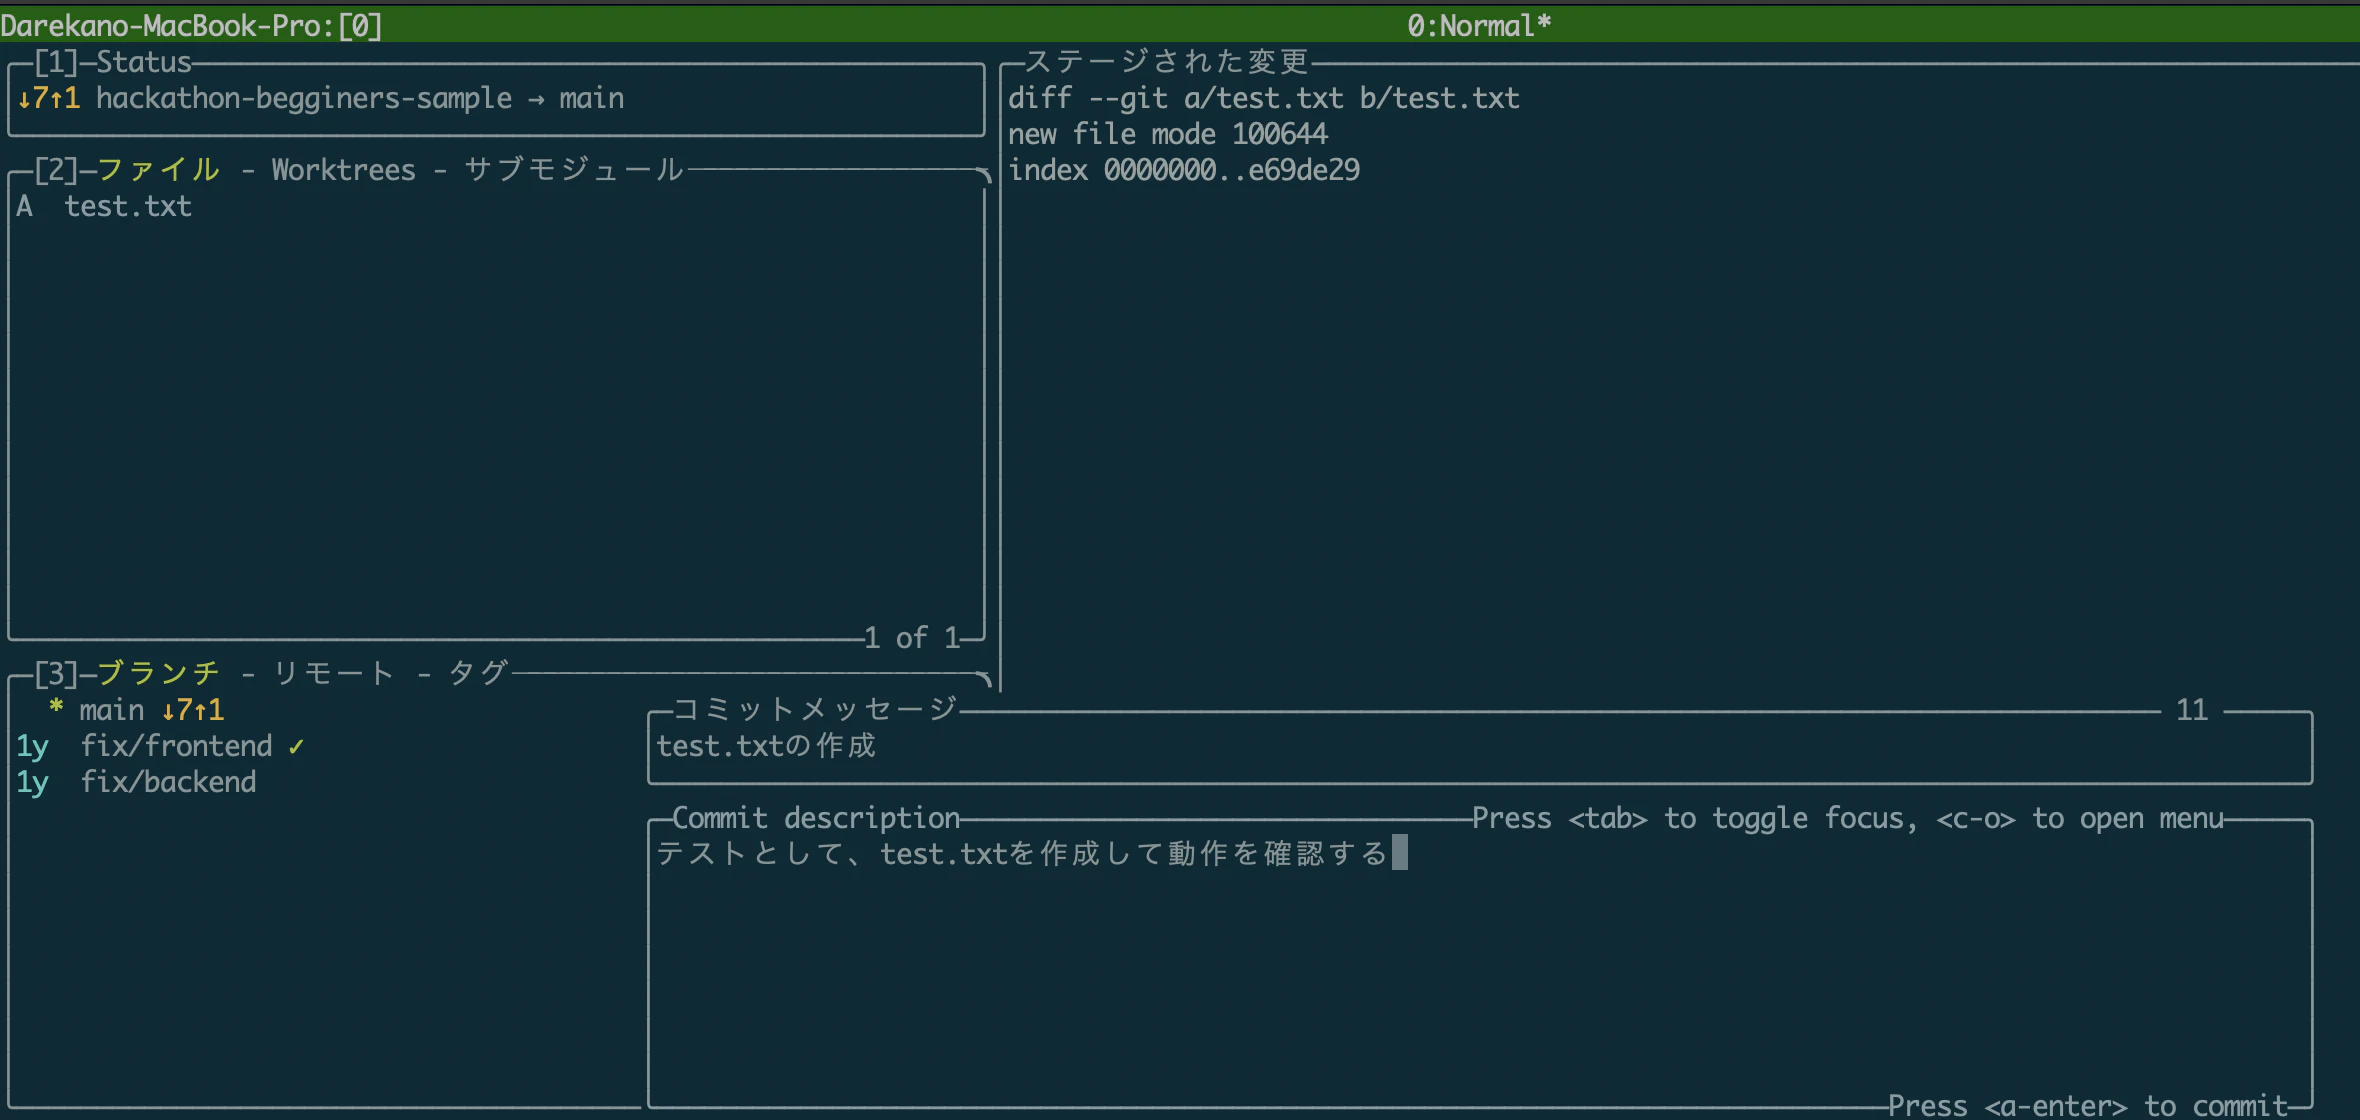Click the A status letter beside test.txt
Screen dimensions: 2360x1120
tap(25, 206)
